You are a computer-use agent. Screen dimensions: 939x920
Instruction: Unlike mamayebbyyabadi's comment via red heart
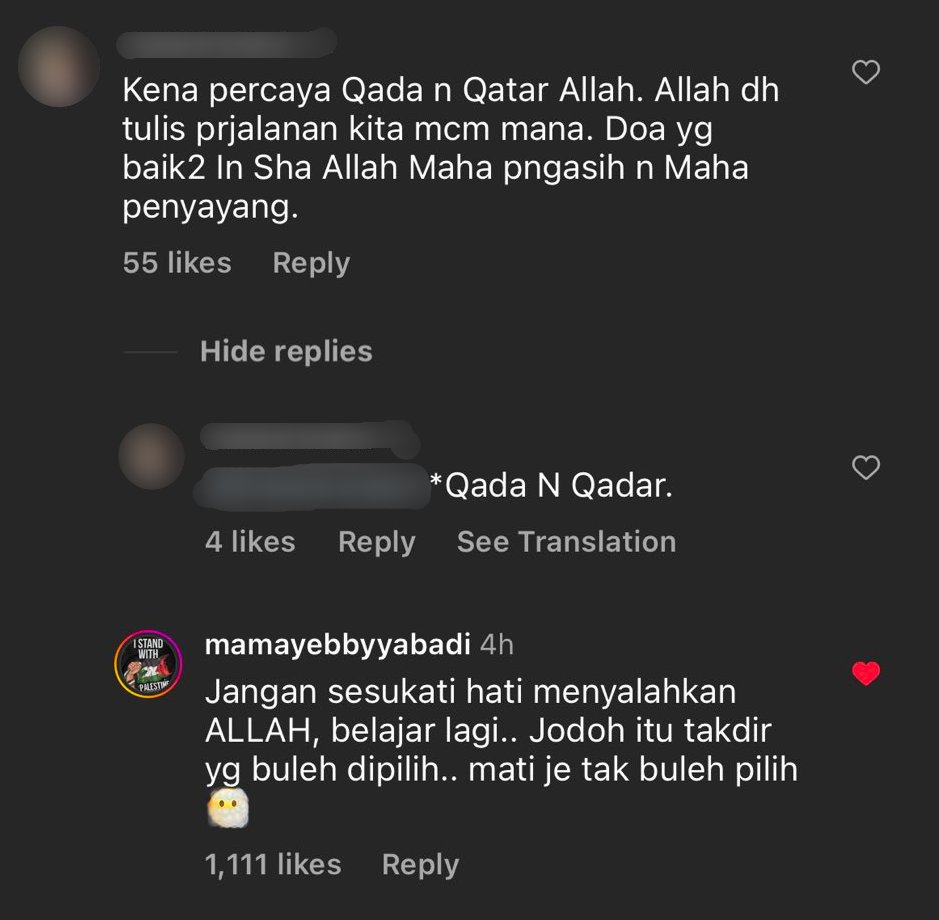pos(865,673)
